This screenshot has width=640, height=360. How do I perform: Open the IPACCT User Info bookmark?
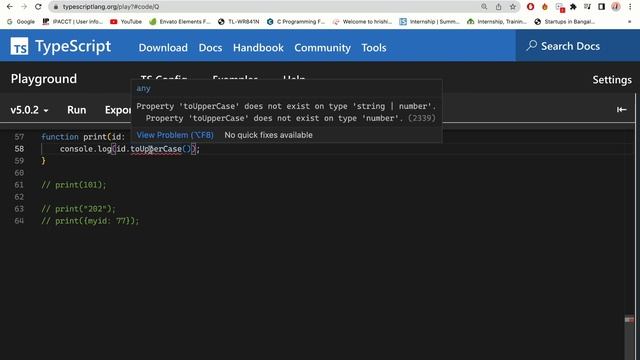point(73,22)
